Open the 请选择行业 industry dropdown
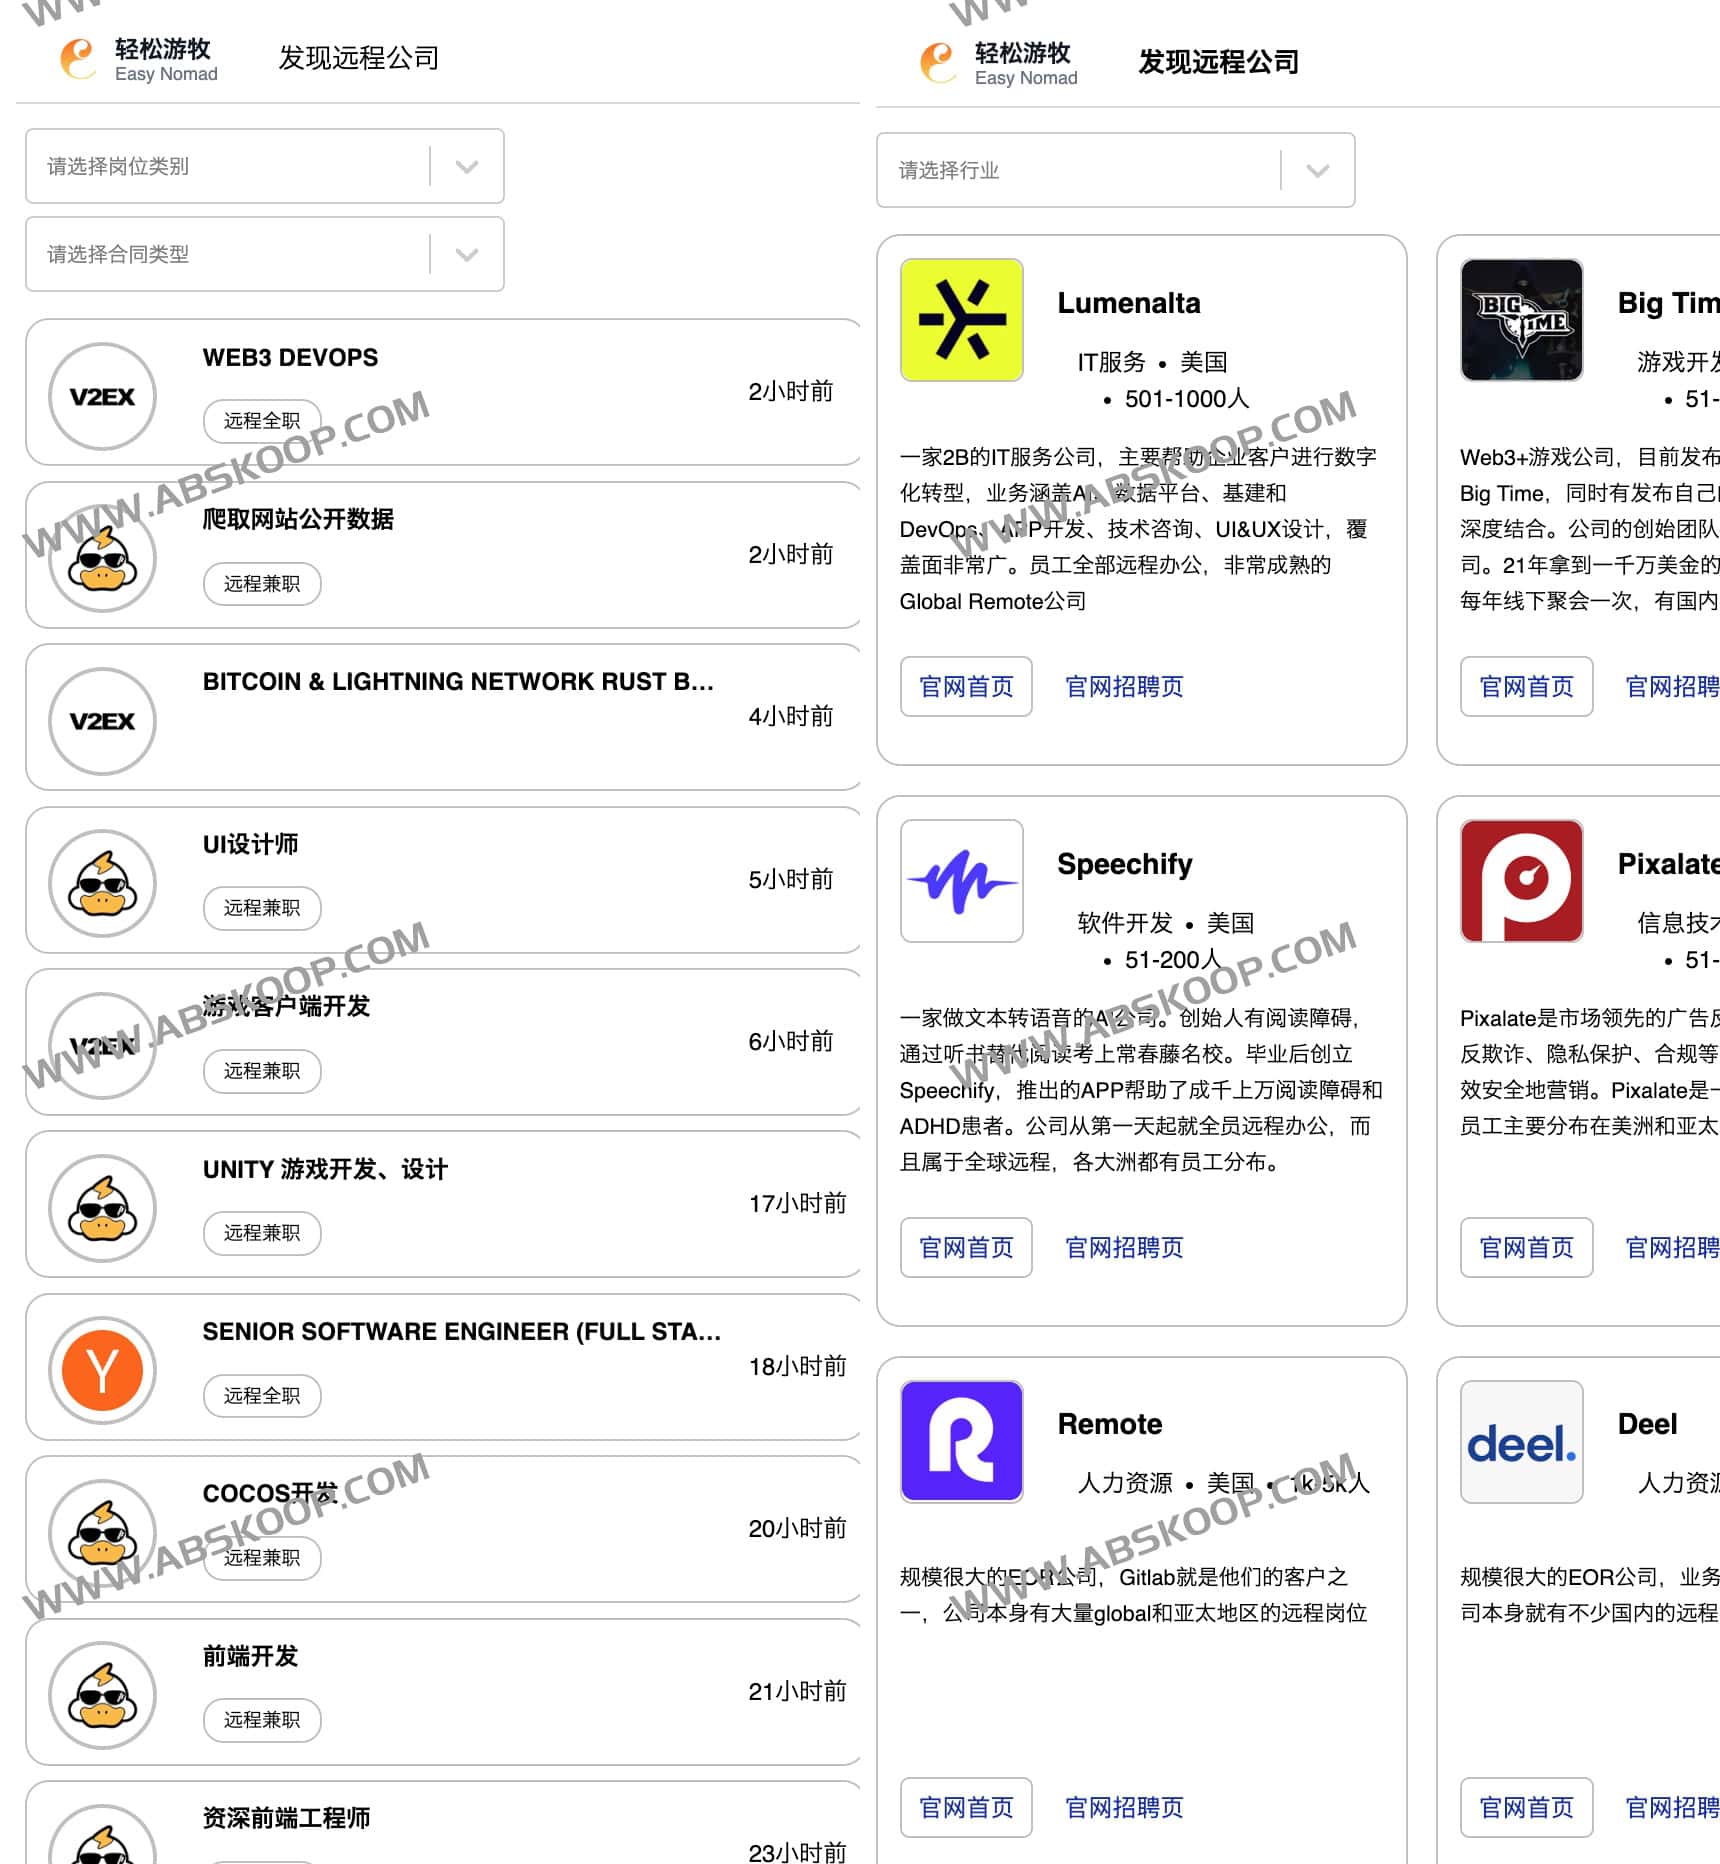1720x1864 pixels. point(1116,170)
